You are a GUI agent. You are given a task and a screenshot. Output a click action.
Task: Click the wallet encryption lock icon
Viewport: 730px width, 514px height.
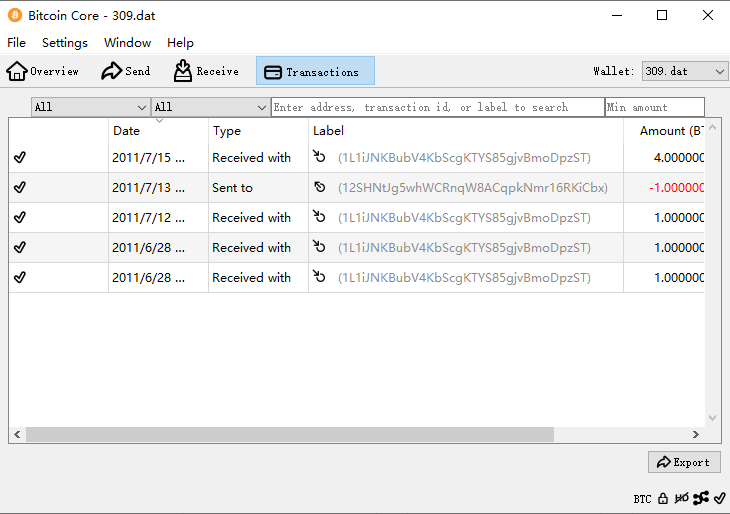pos(663,498)
